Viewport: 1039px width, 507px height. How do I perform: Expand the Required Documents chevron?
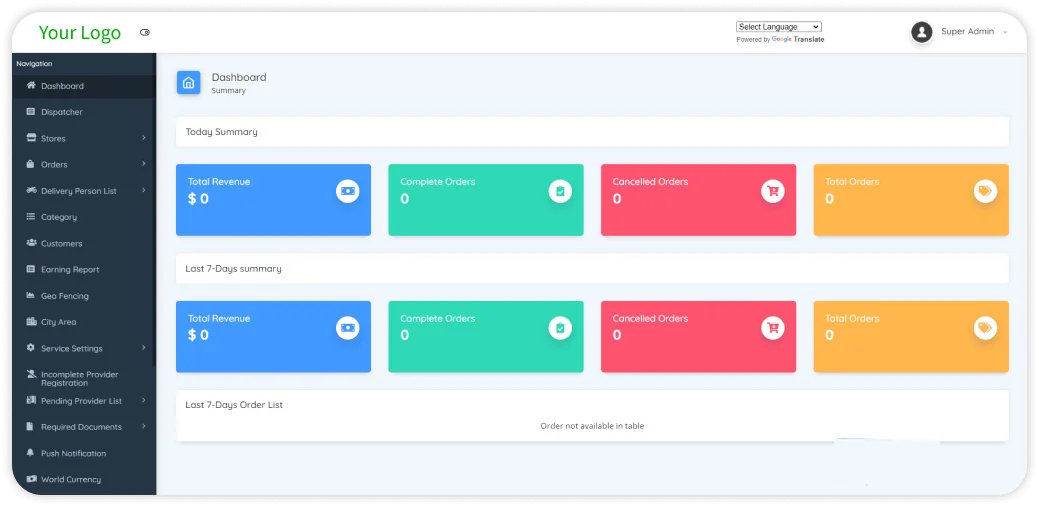(x=144, y=427)
